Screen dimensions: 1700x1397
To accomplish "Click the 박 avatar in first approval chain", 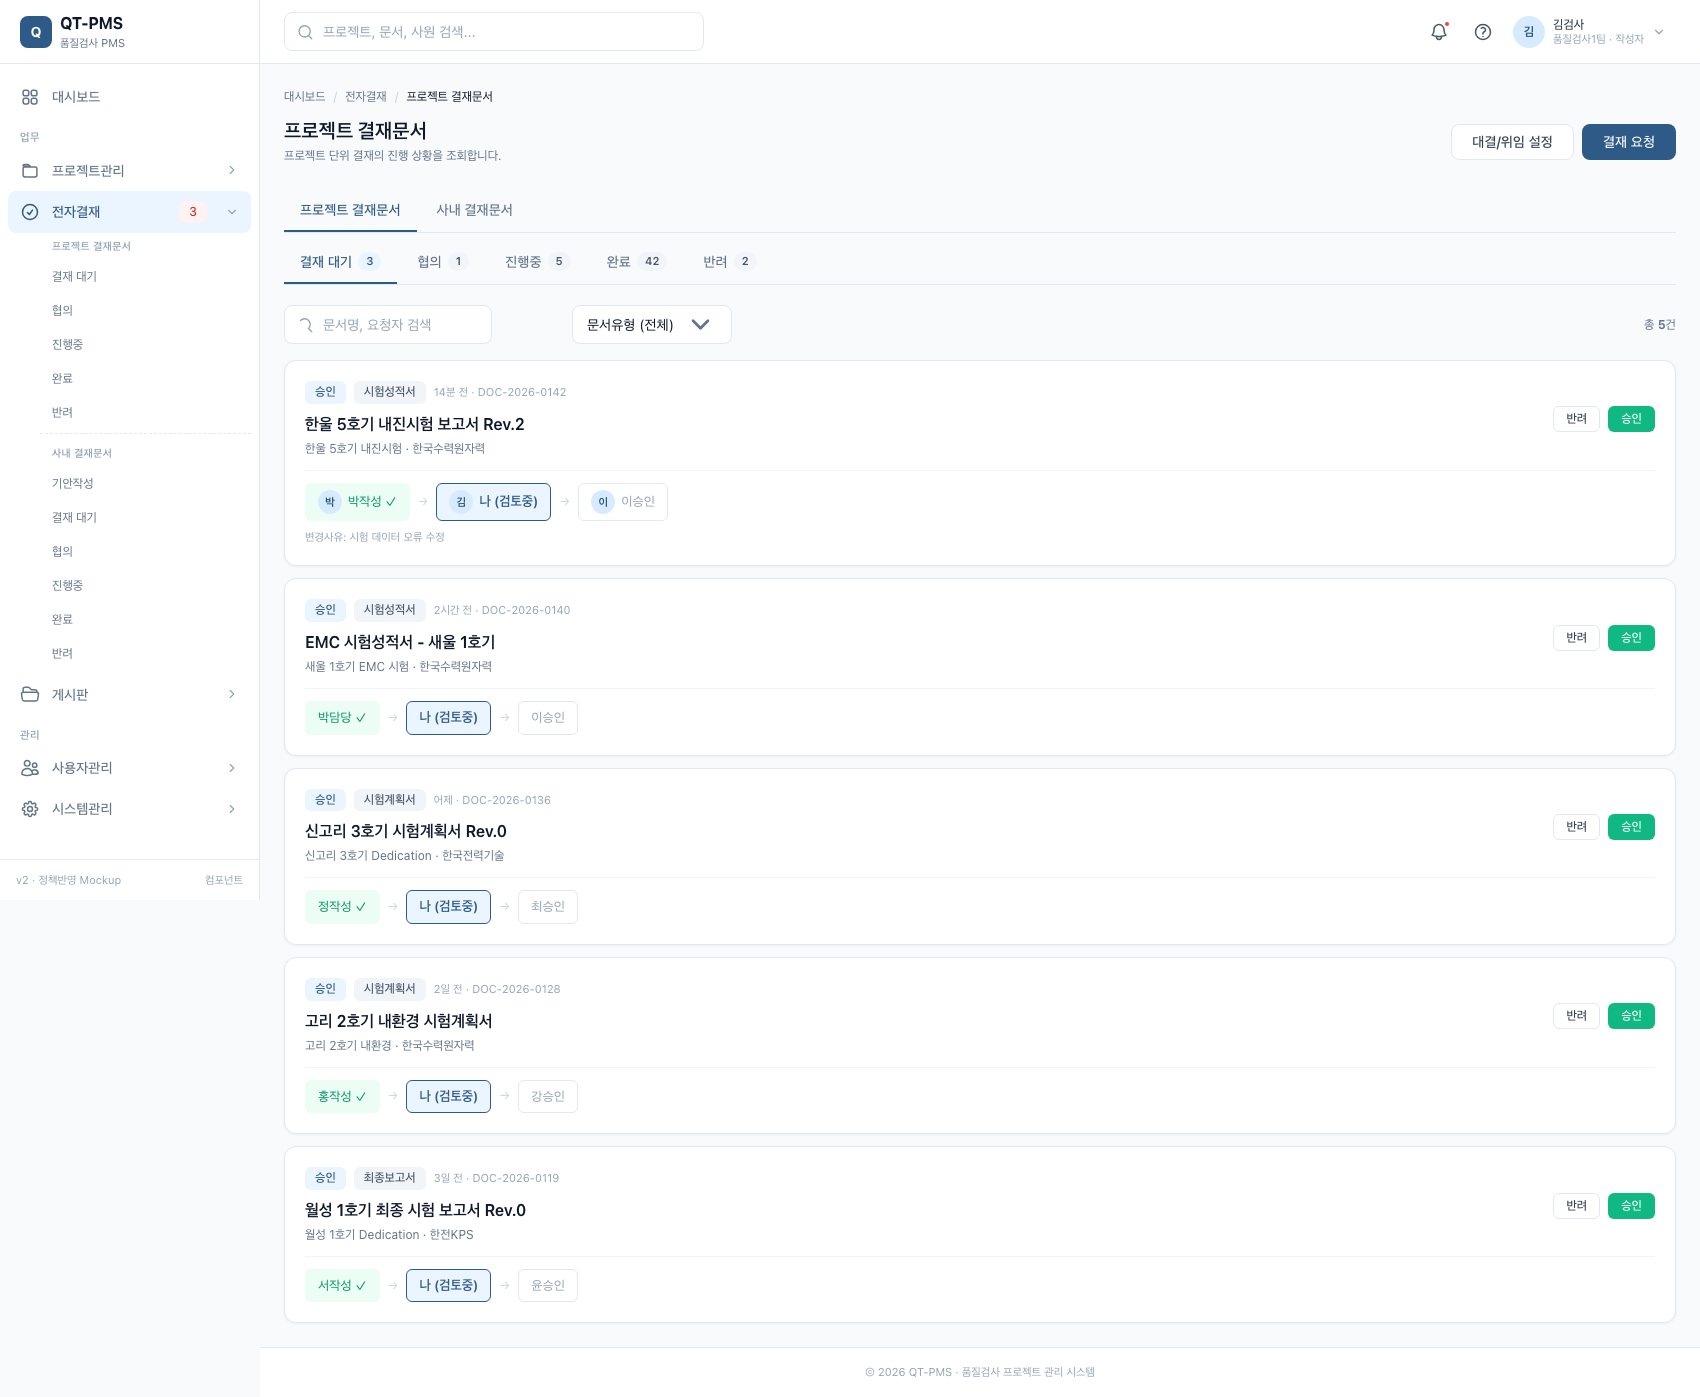I will tap(329, 502).
